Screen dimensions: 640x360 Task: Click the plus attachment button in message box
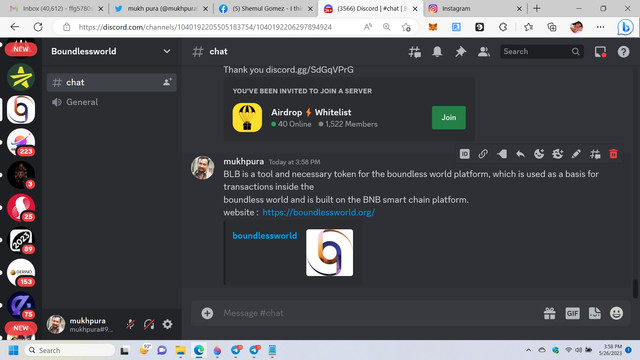click(x=207, y=313)
